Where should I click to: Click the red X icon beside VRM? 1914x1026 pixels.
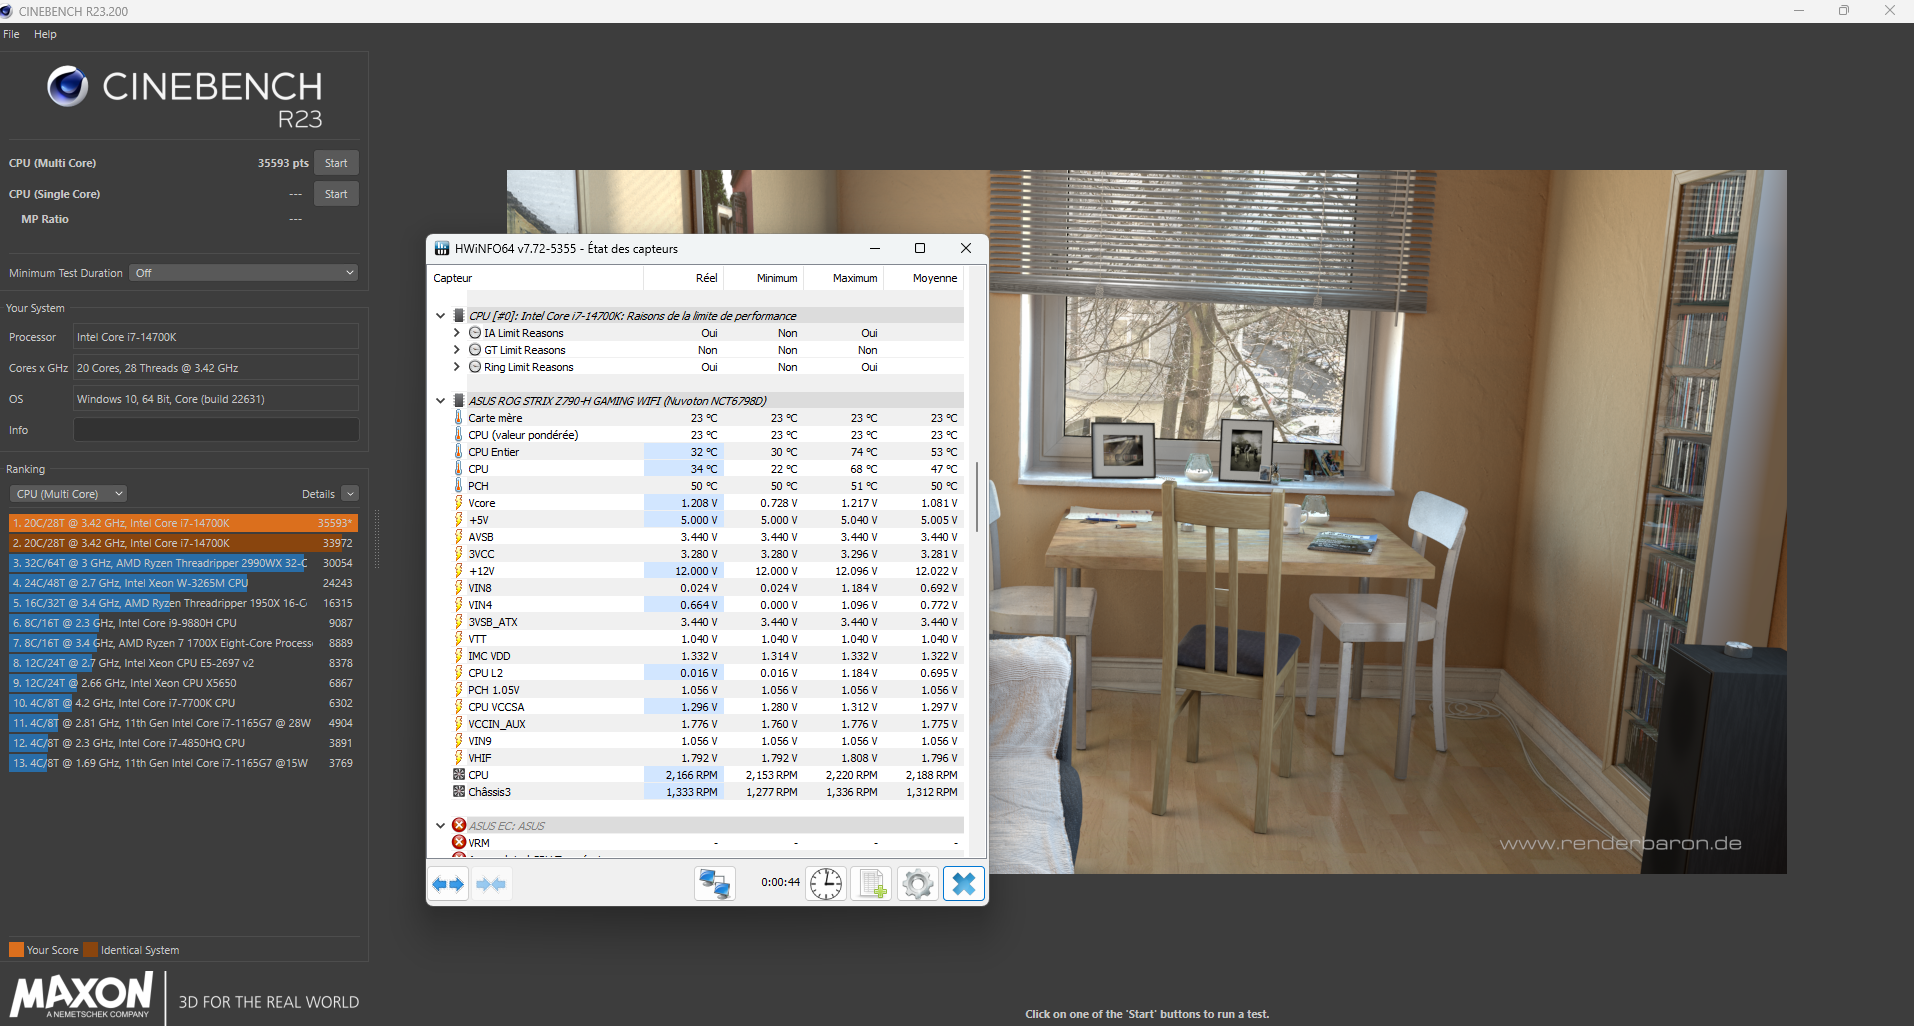coord(459,843)
